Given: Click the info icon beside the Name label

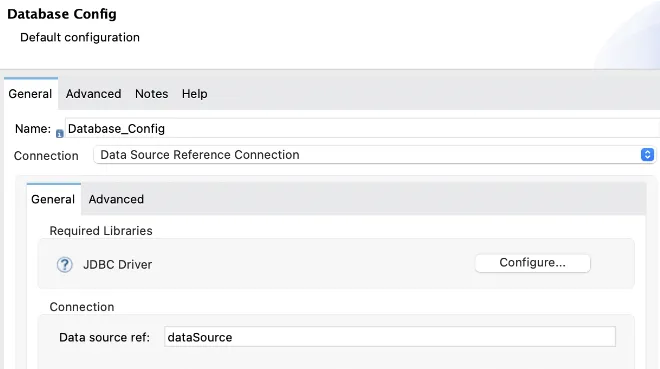Looking at the screenshot, I should coord(59,134).
